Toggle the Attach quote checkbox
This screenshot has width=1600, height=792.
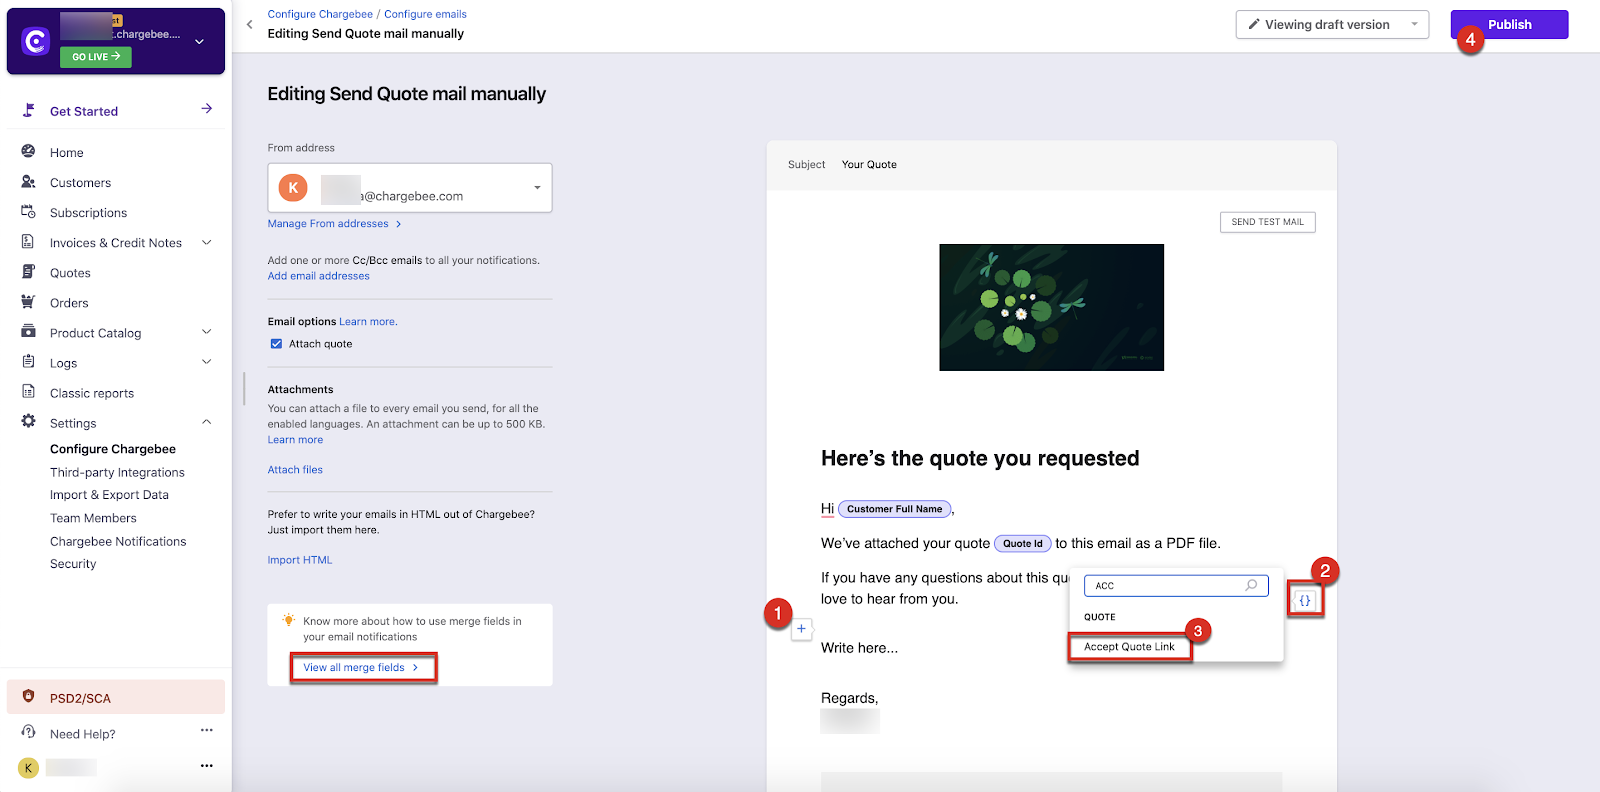(276, 344)
